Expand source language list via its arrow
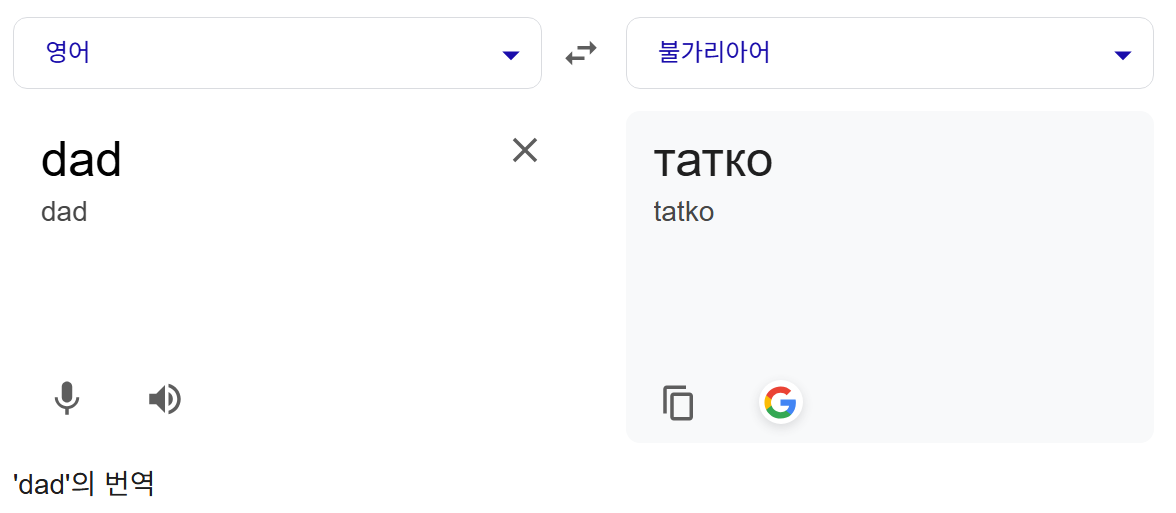 pos(510,55)
